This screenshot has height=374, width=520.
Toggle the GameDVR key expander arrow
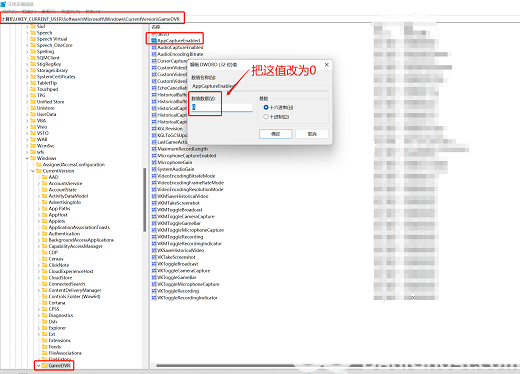(x=39, y=366)
